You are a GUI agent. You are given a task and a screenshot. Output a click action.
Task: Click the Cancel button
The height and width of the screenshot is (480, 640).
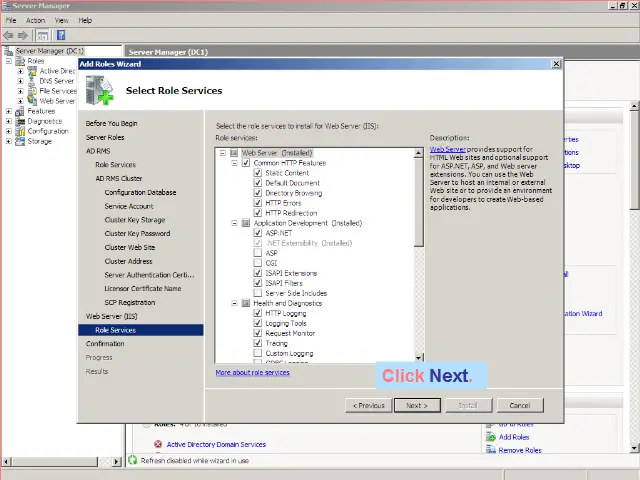point(520,405)
